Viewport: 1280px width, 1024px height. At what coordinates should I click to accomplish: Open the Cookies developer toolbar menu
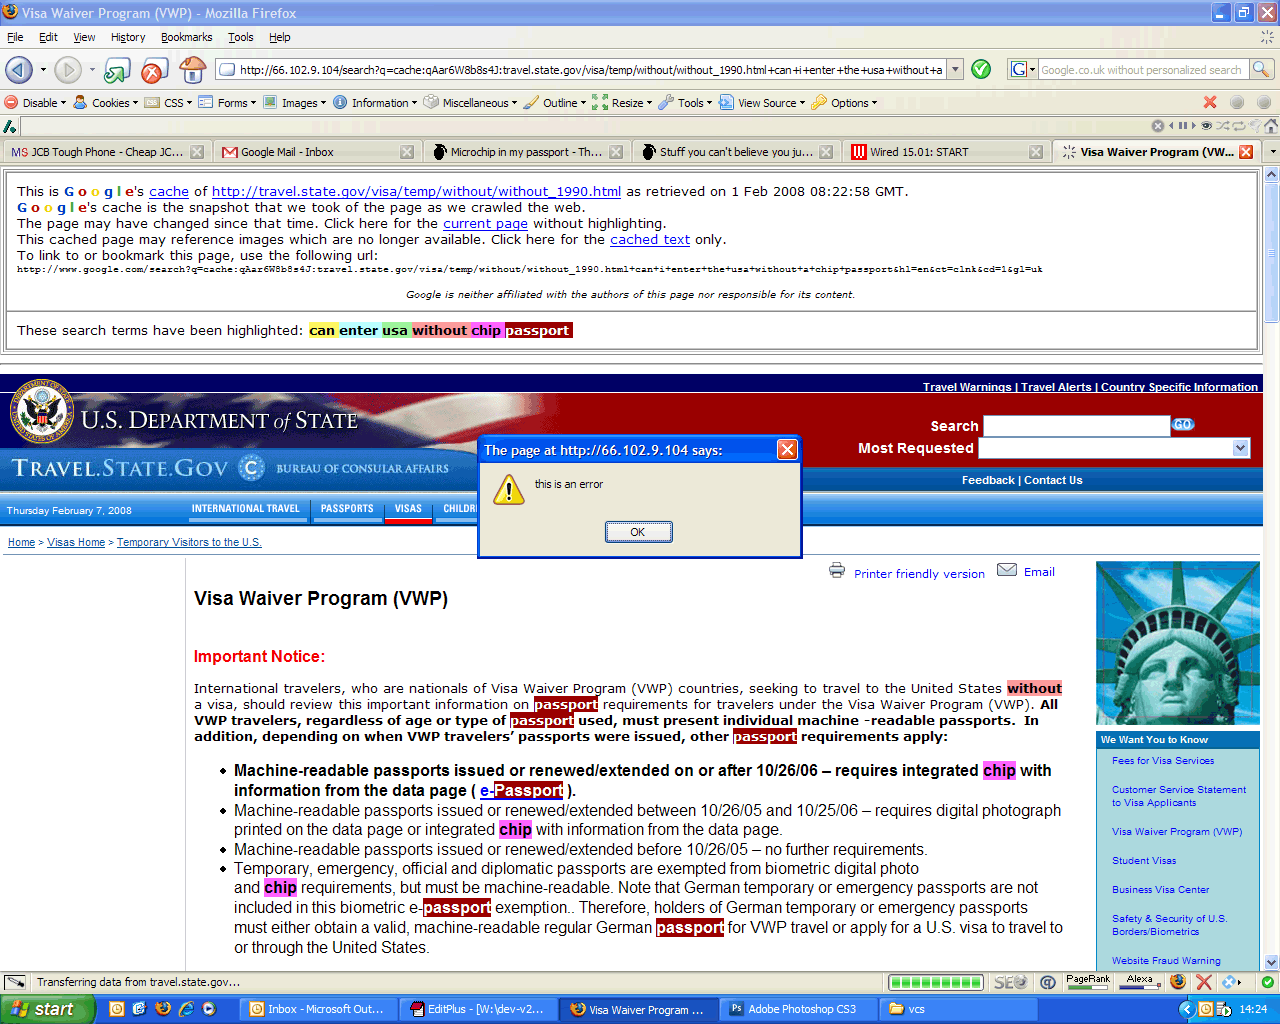click(104, 103)
